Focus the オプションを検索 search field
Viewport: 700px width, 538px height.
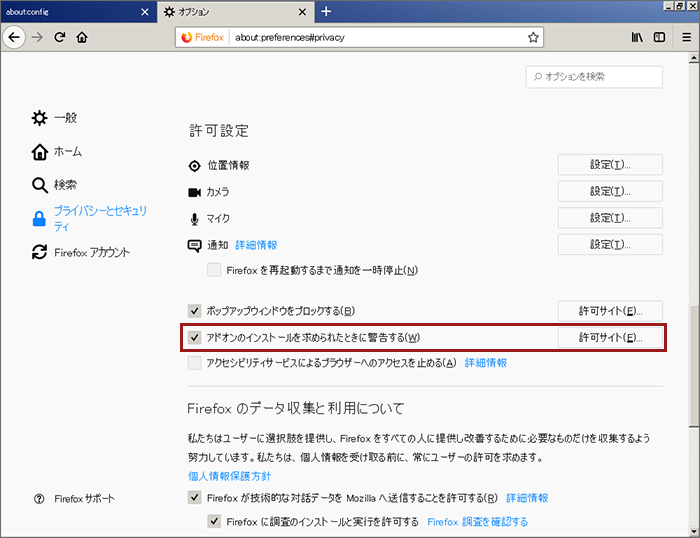[594, 77]
